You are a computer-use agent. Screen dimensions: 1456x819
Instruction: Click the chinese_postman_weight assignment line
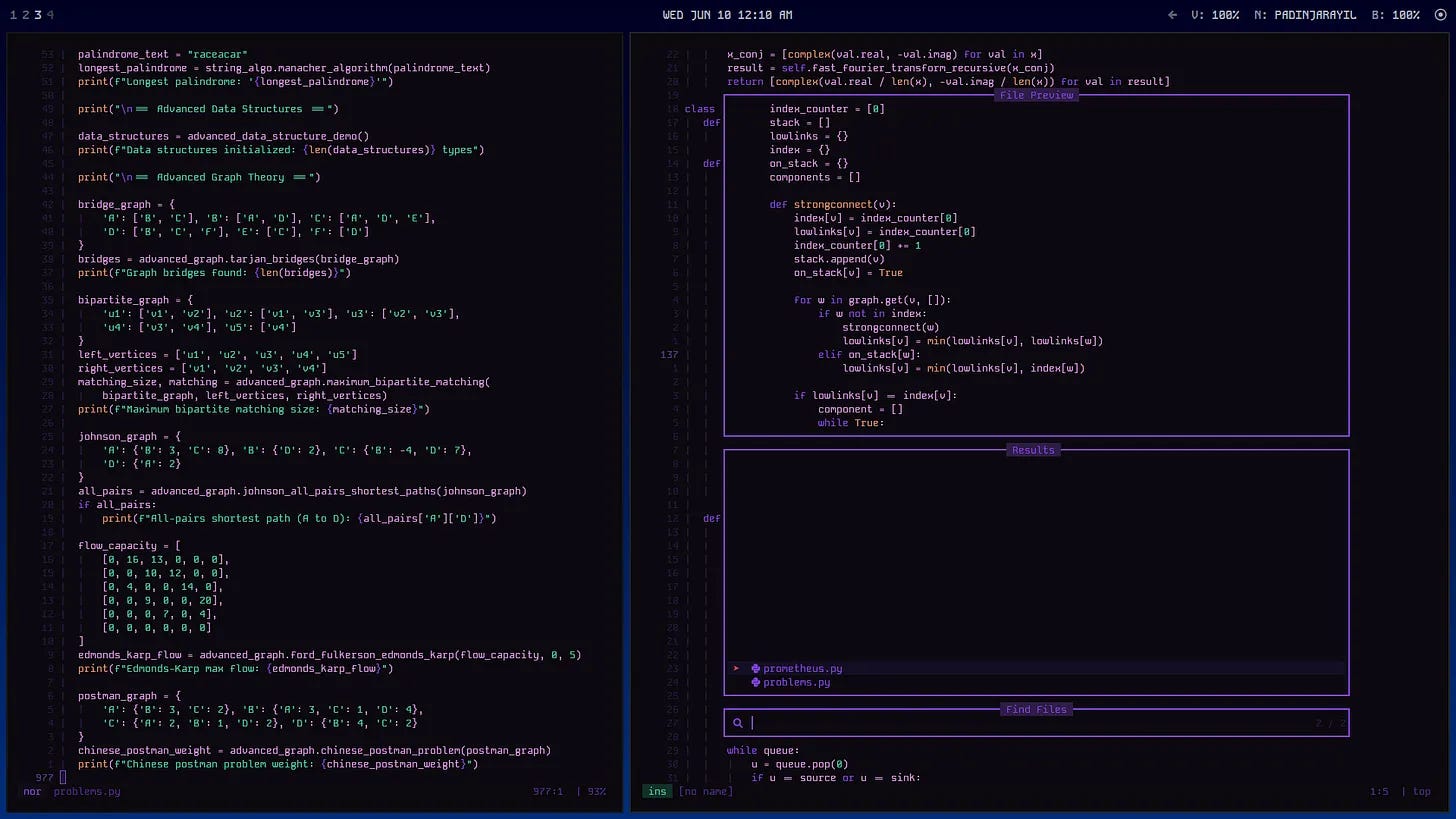point(314,751)
